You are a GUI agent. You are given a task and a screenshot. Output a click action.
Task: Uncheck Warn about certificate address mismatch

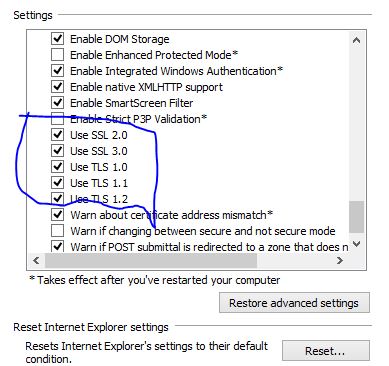[58, 215]
